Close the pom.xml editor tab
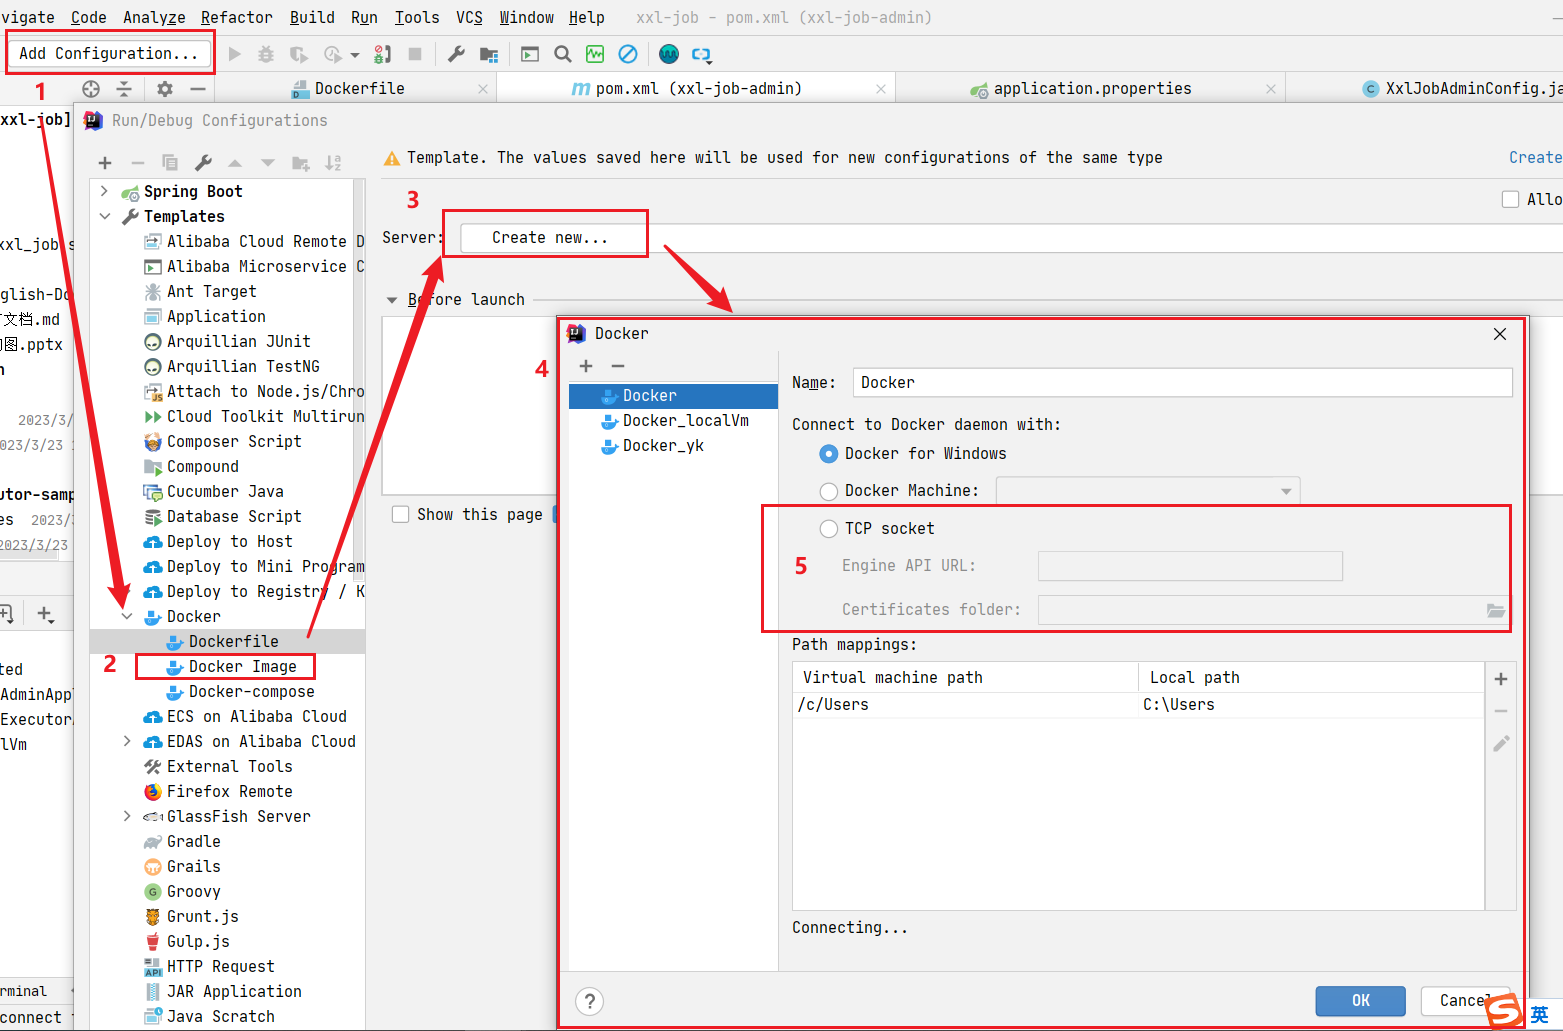Image resolution: width=1563 pixels, height=1031 pixels. 881,89
